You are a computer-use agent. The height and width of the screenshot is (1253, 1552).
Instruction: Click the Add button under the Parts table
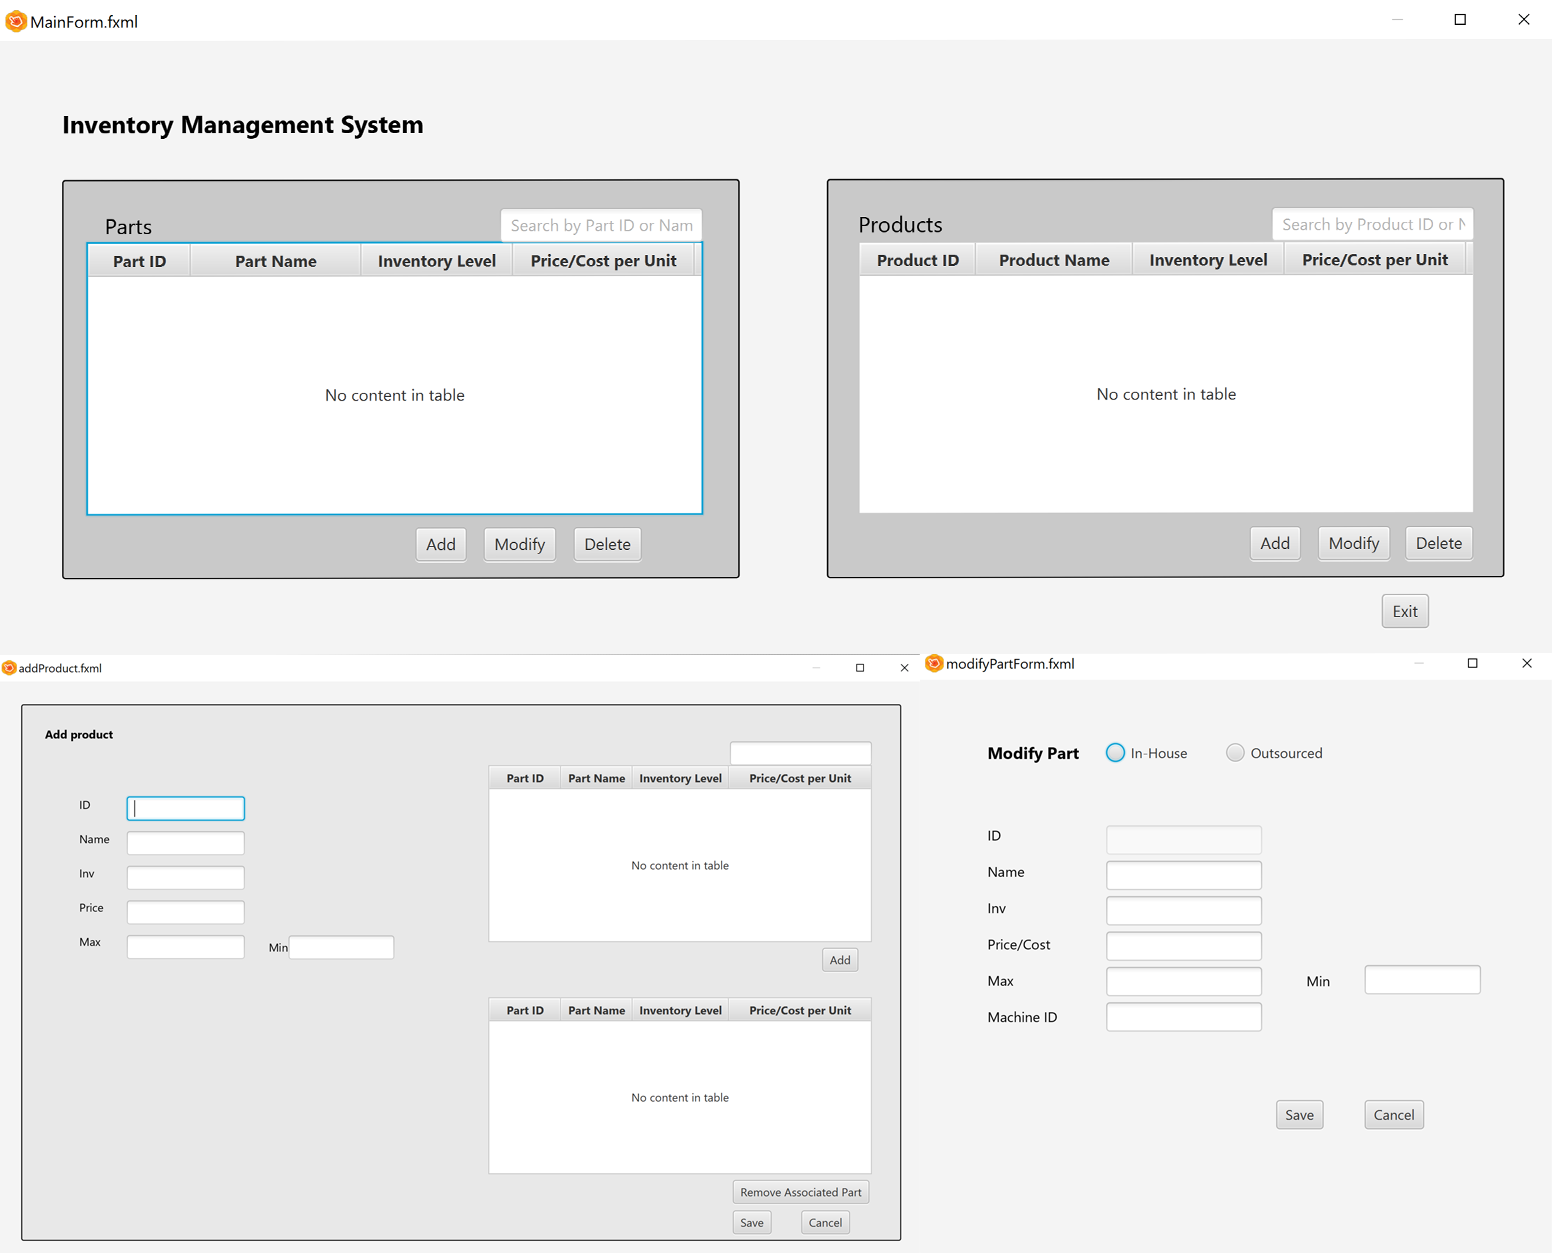(x=441, y=544)
